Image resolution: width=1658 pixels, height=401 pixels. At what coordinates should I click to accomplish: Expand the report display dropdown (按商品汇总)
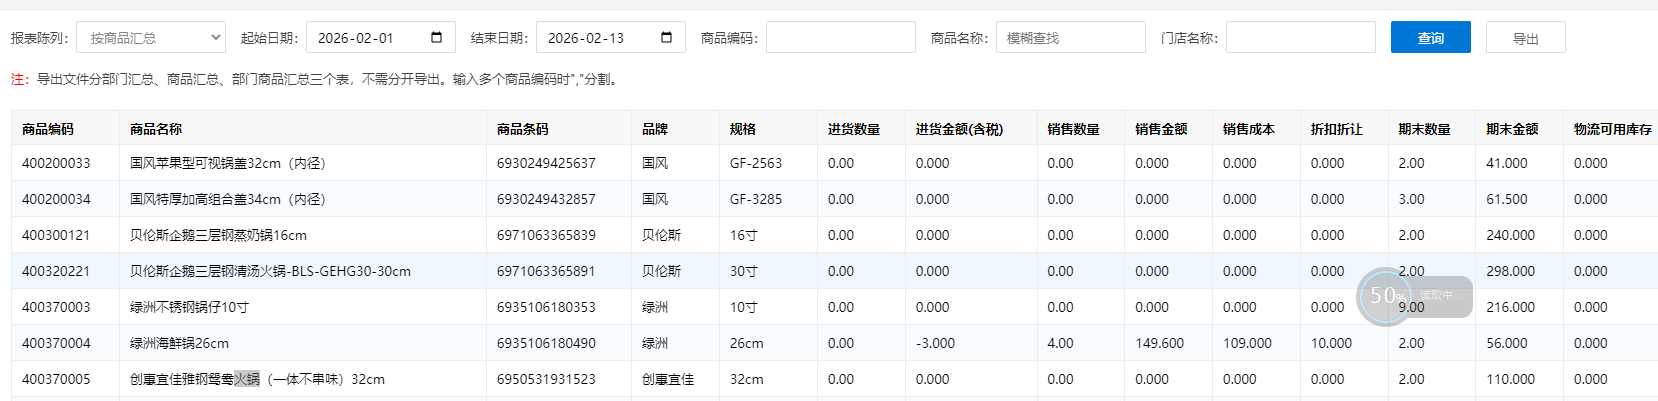click(151, 38)
